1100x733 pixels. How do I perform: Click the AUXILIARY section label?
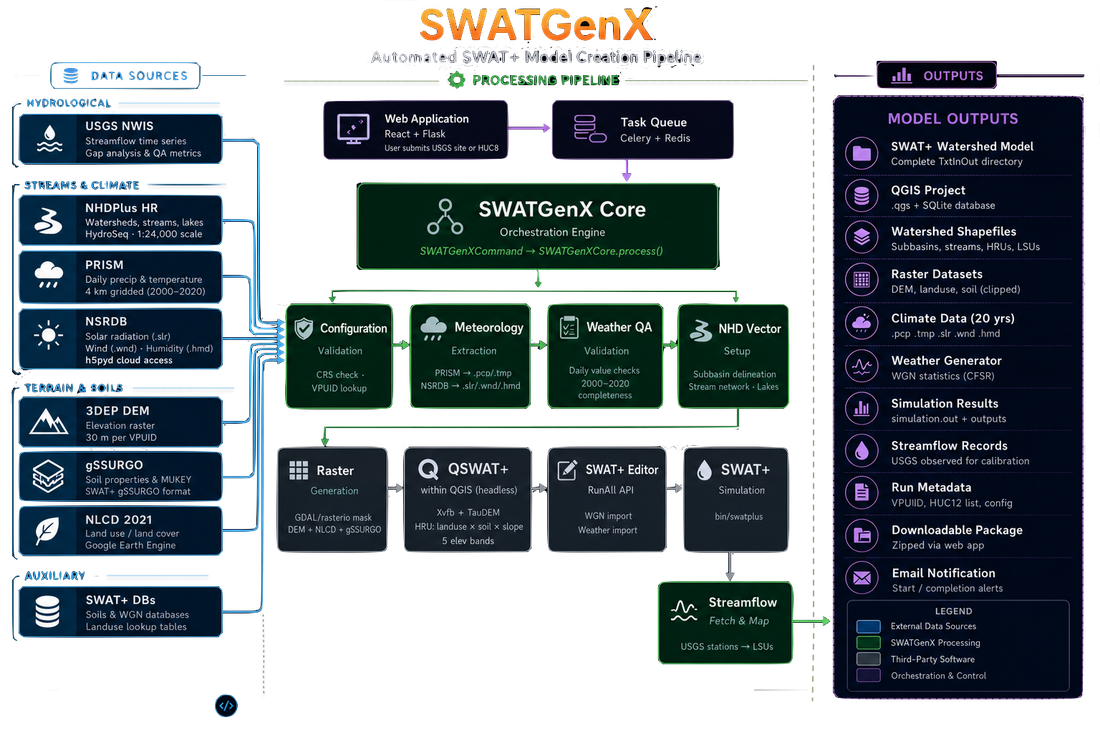pyautogui.click(x=55, y=576)
